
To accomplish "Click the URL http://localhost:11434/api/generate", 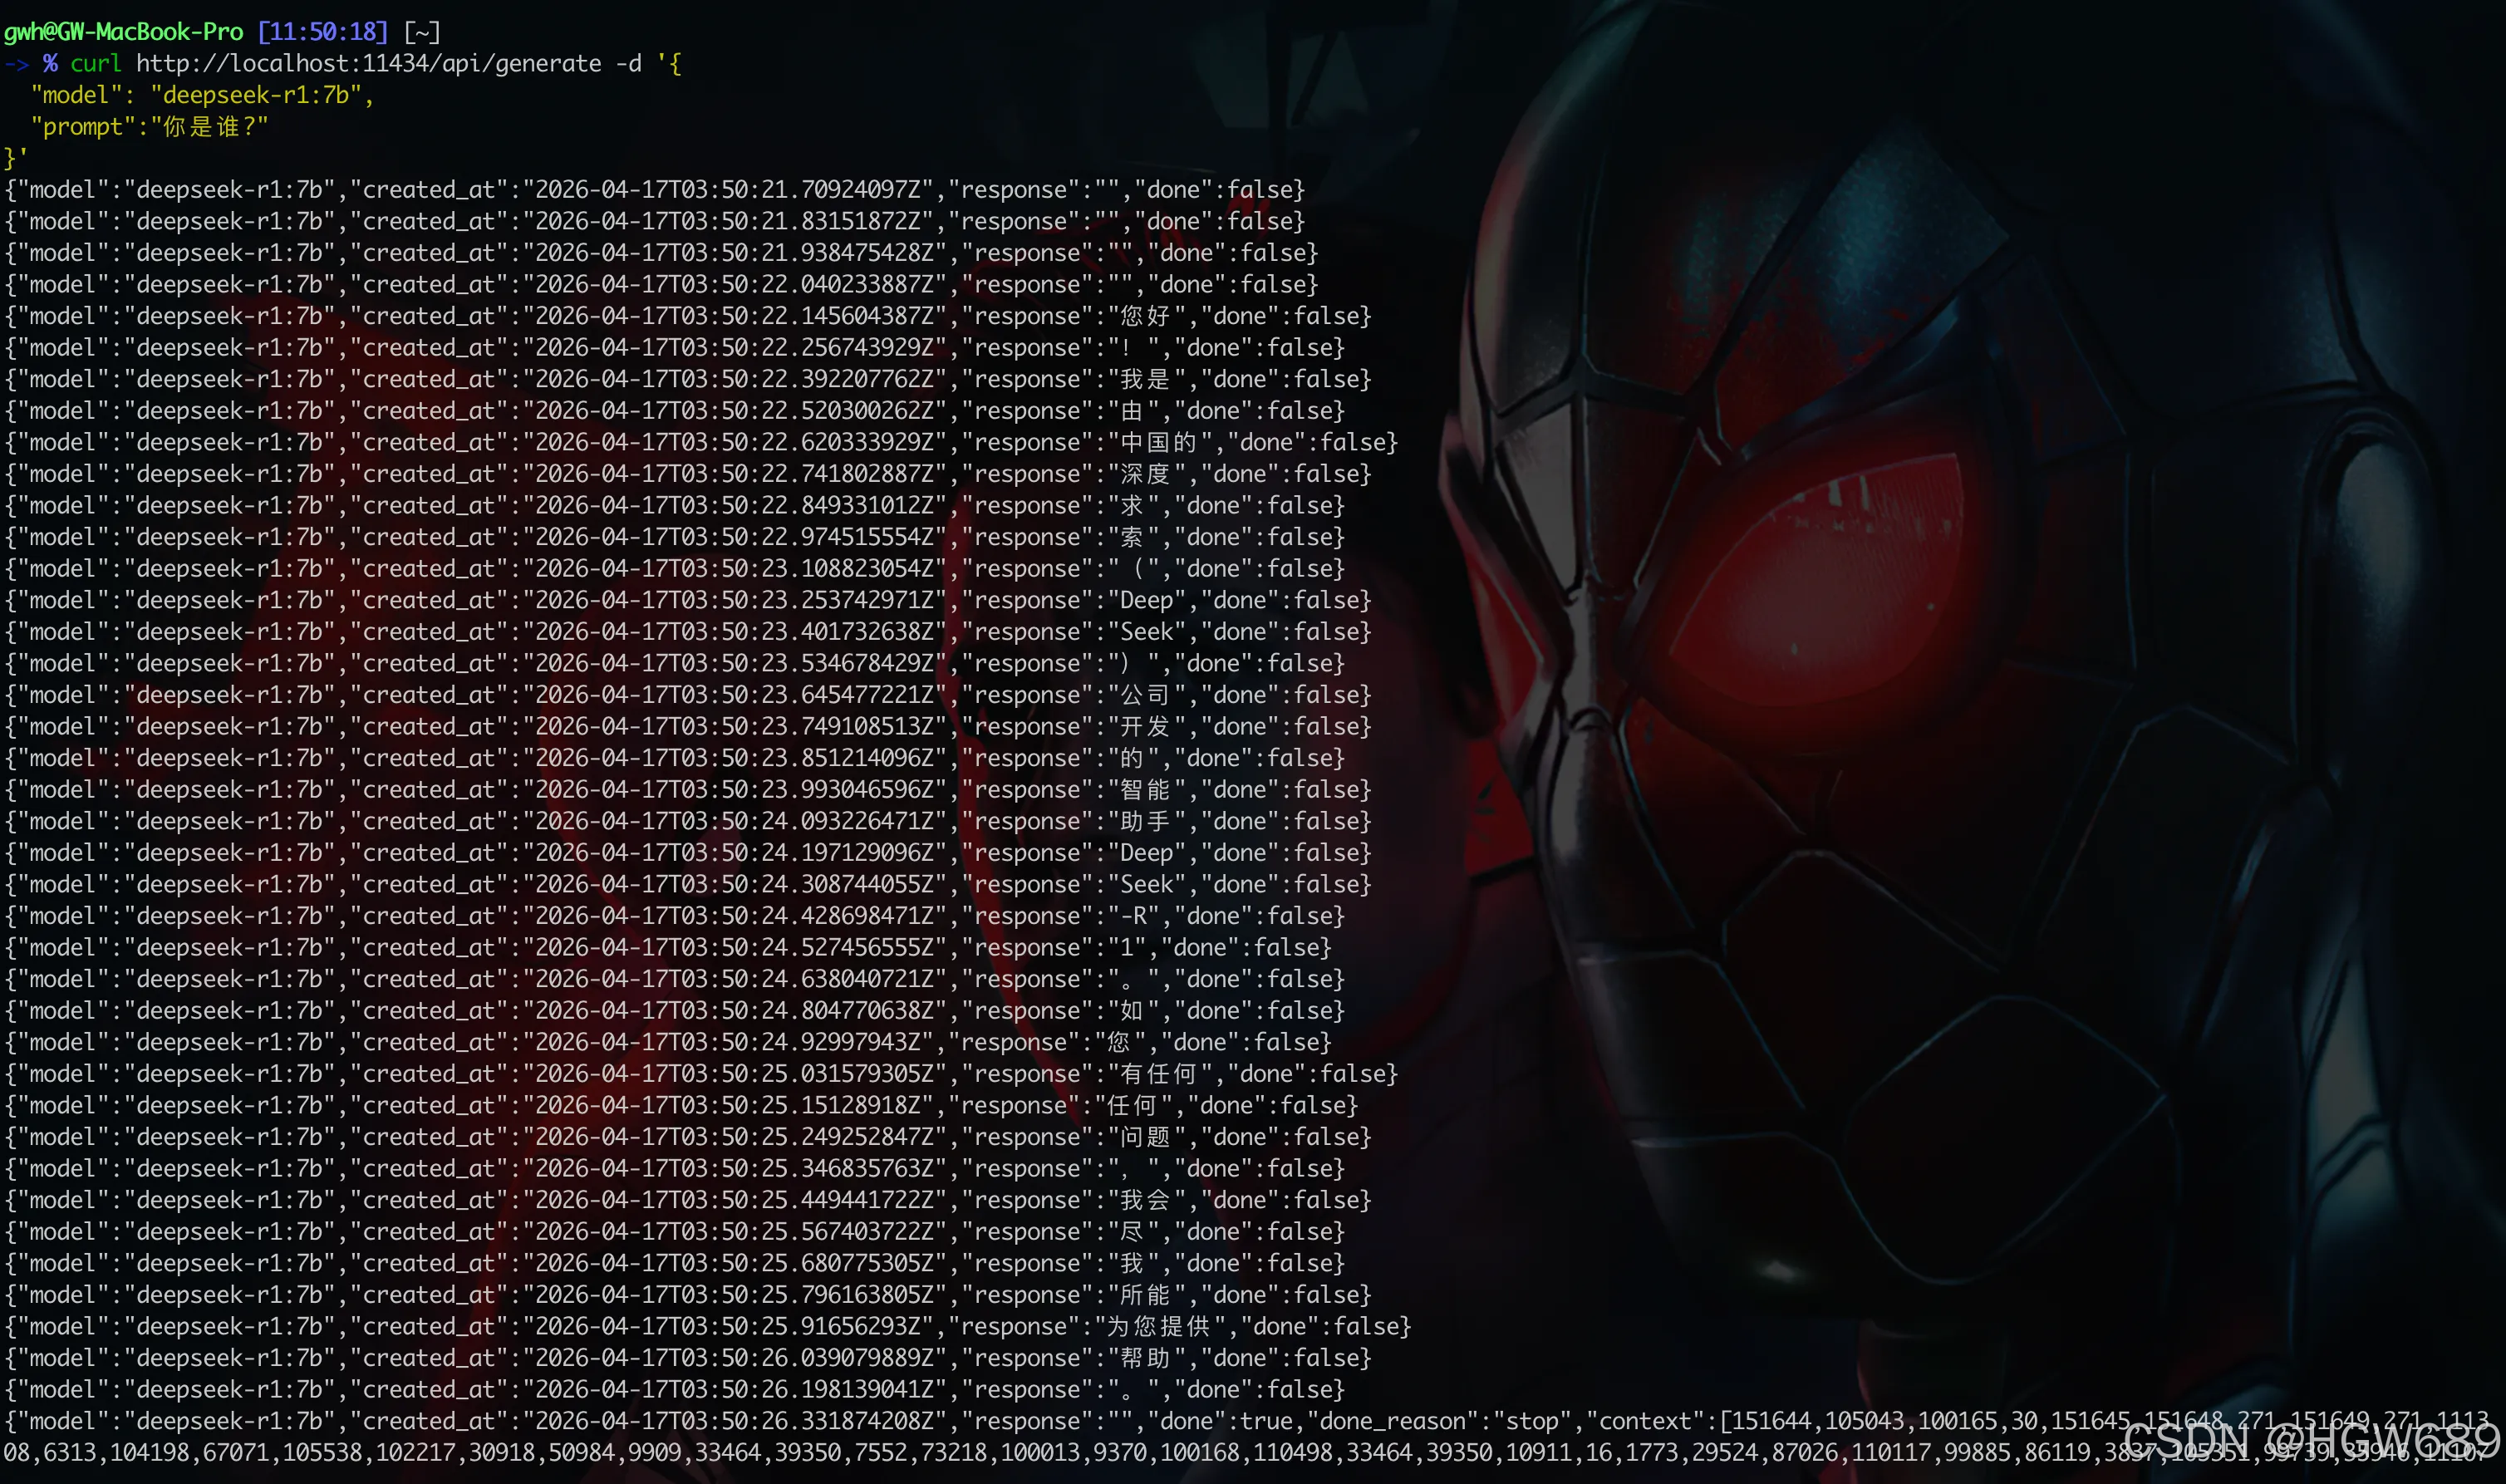I will 369,64.
